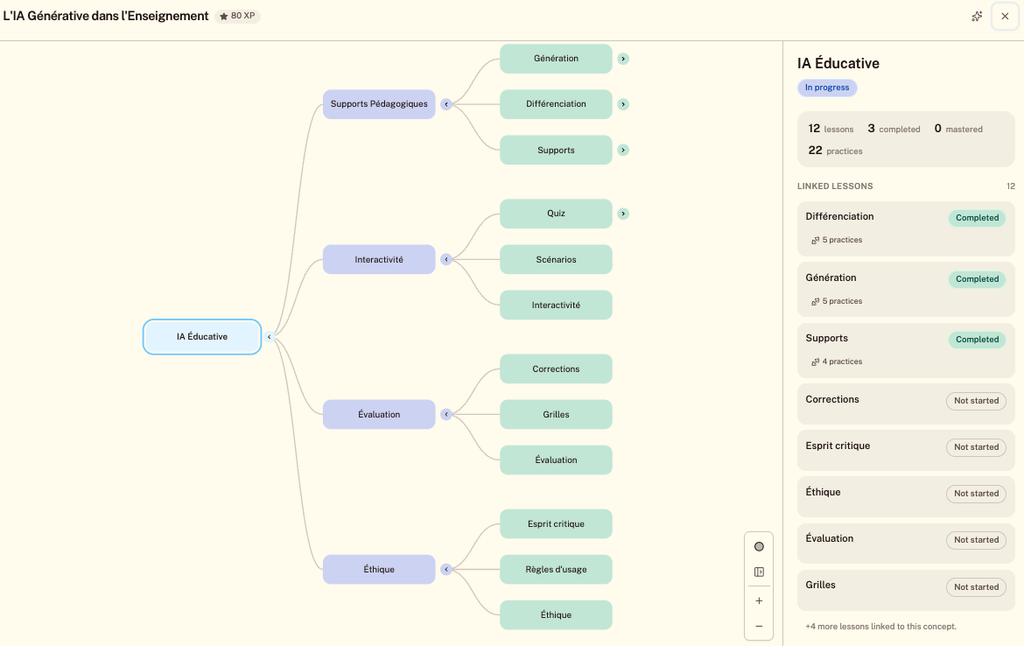
Task: Click Not started badge on Esprit critique
Action: point(976,447)
